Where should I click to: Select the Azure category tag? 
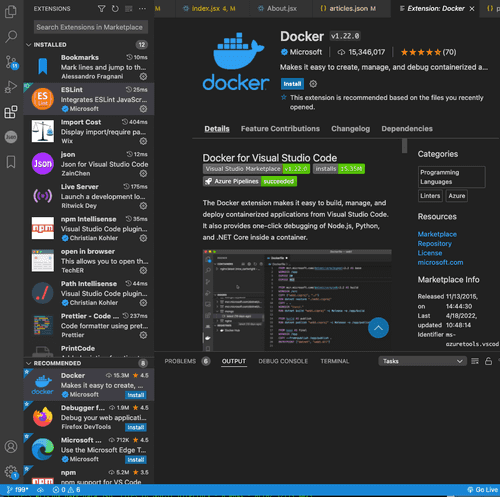click(456, 196)
